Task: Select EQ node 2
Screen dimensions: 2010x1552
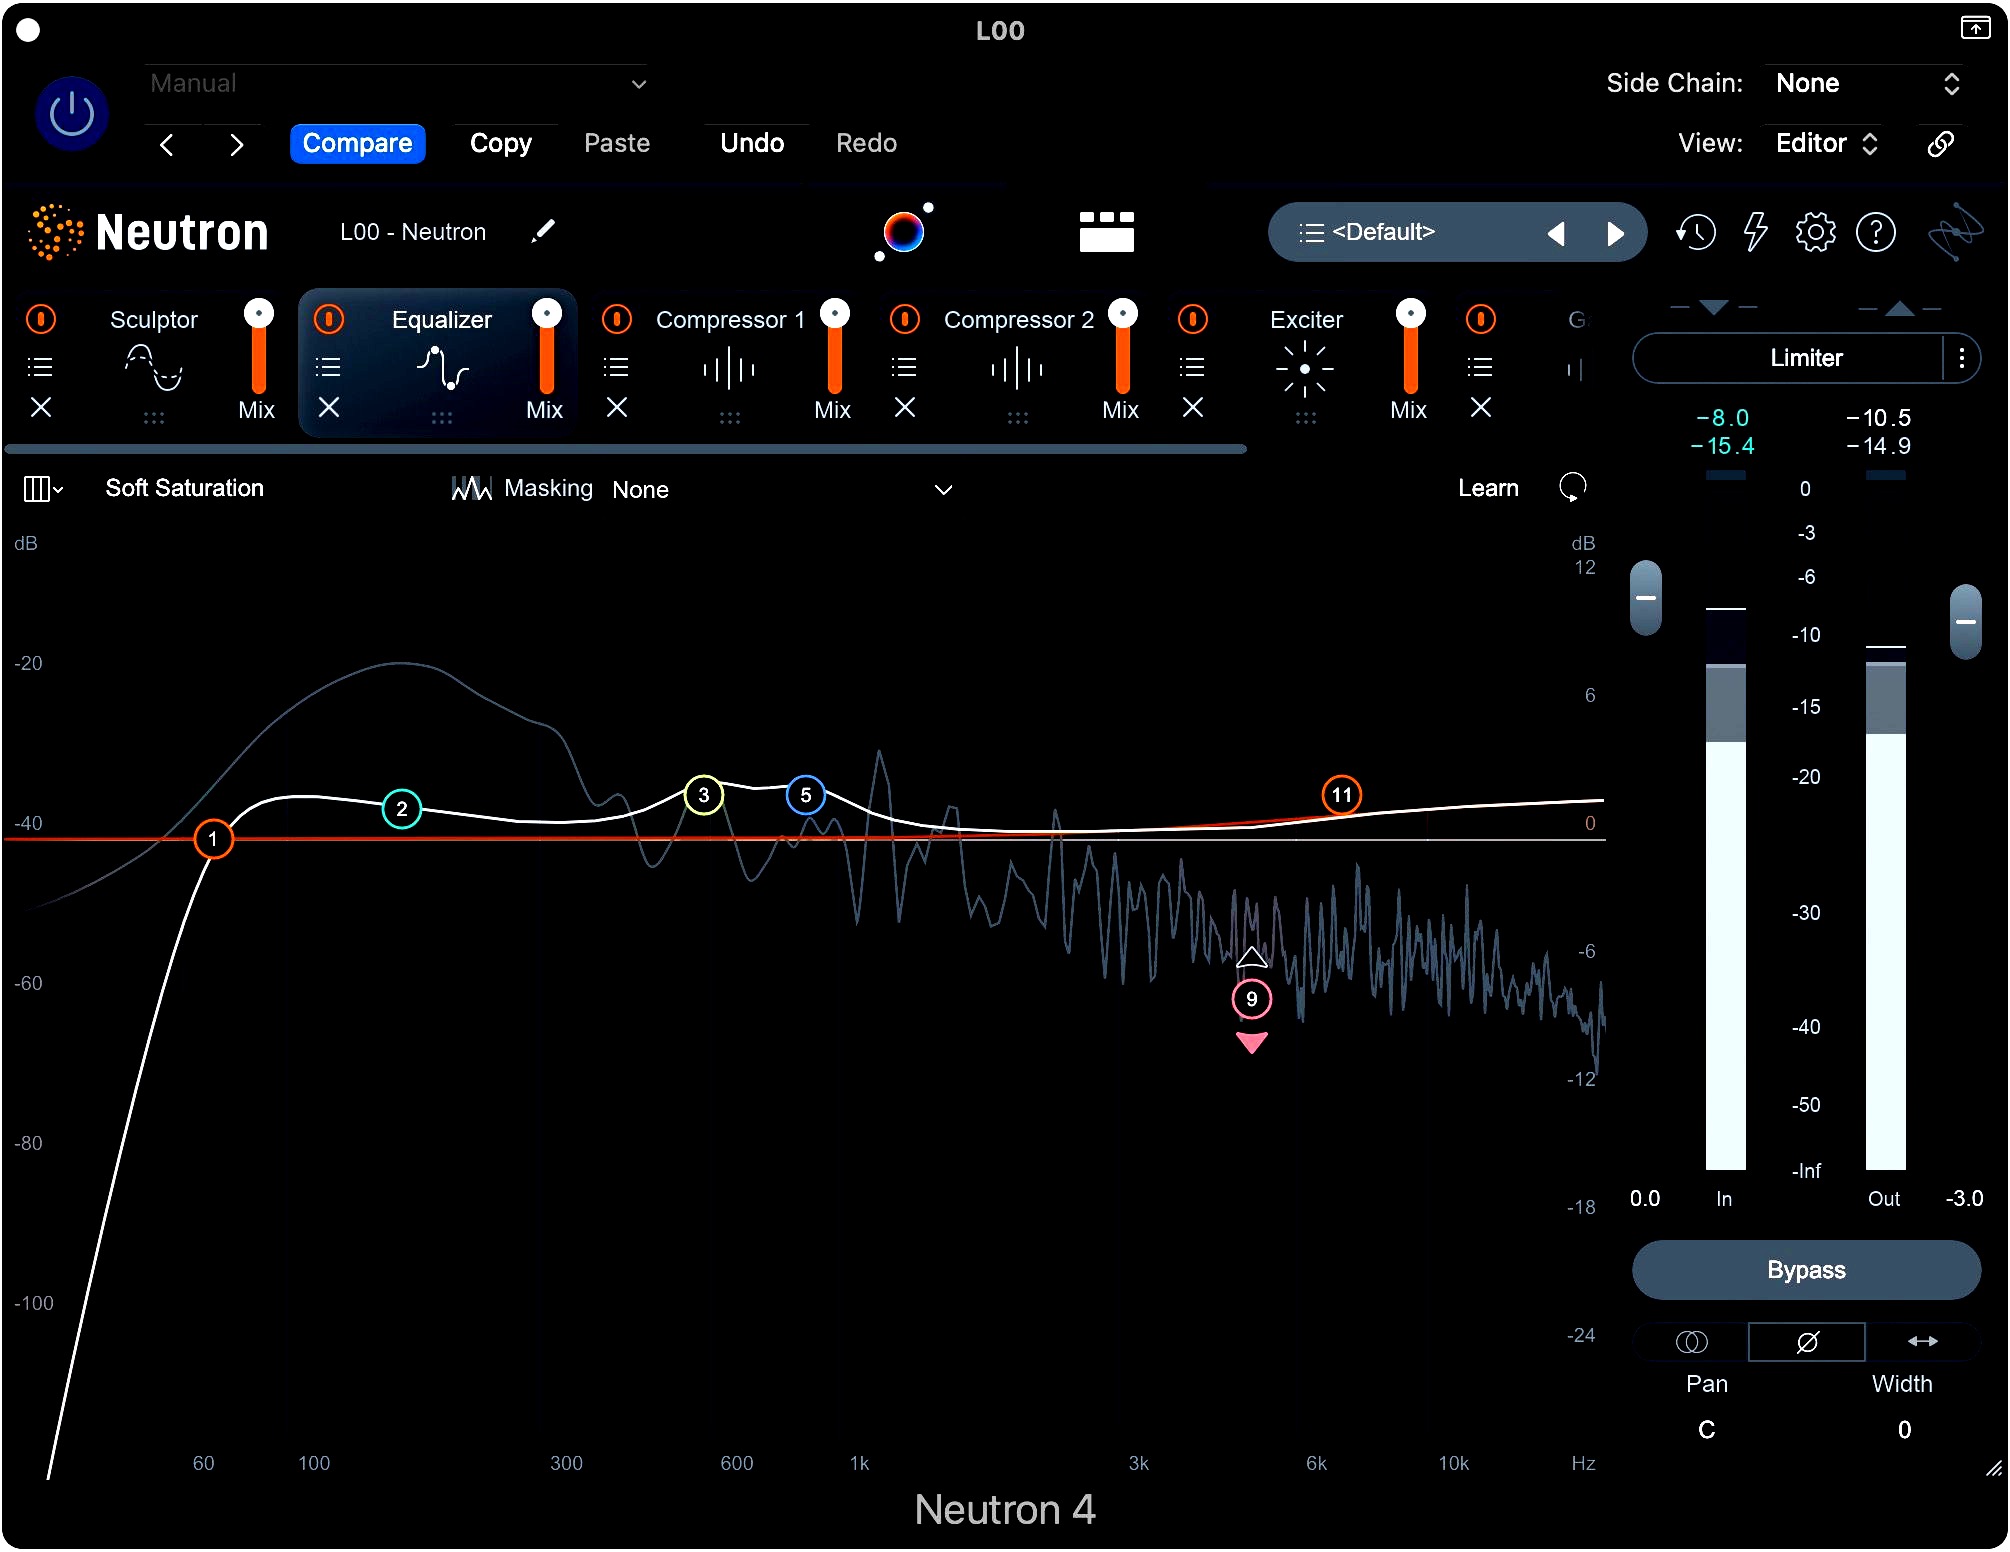Action: [x=401, y=809]
